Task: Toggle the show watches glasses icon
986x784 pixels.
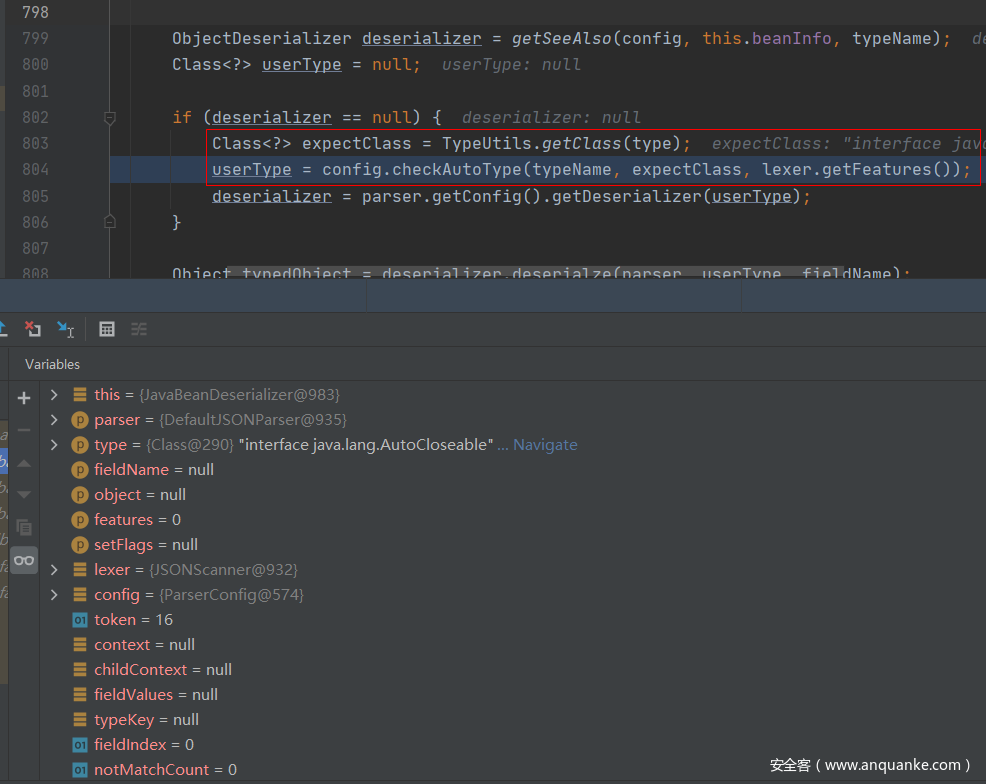Action: (x=24, y=560)
